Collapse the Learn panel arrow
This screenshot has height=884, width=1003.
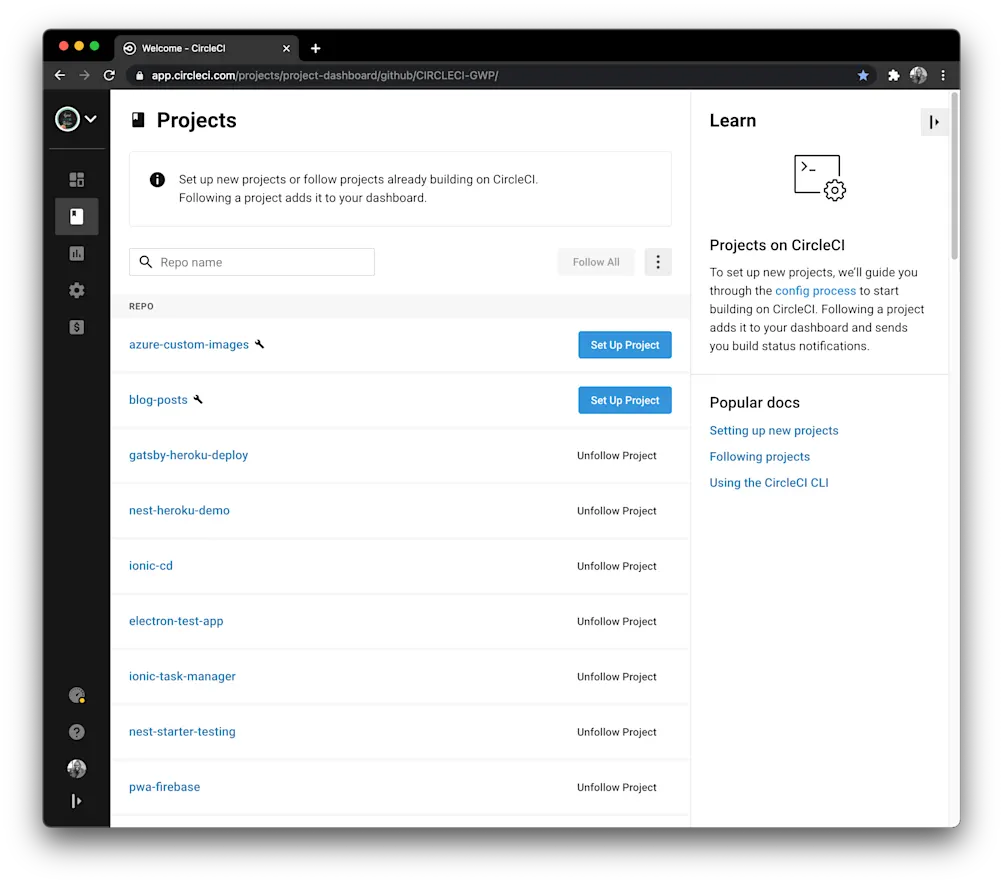point(934,121)
